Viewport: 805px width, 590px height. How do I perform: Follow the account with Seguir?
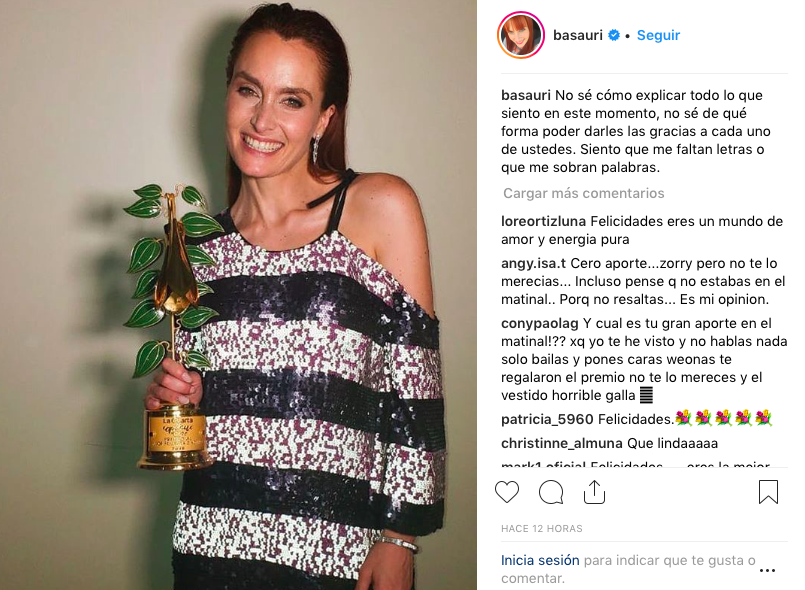click(658, 35)
